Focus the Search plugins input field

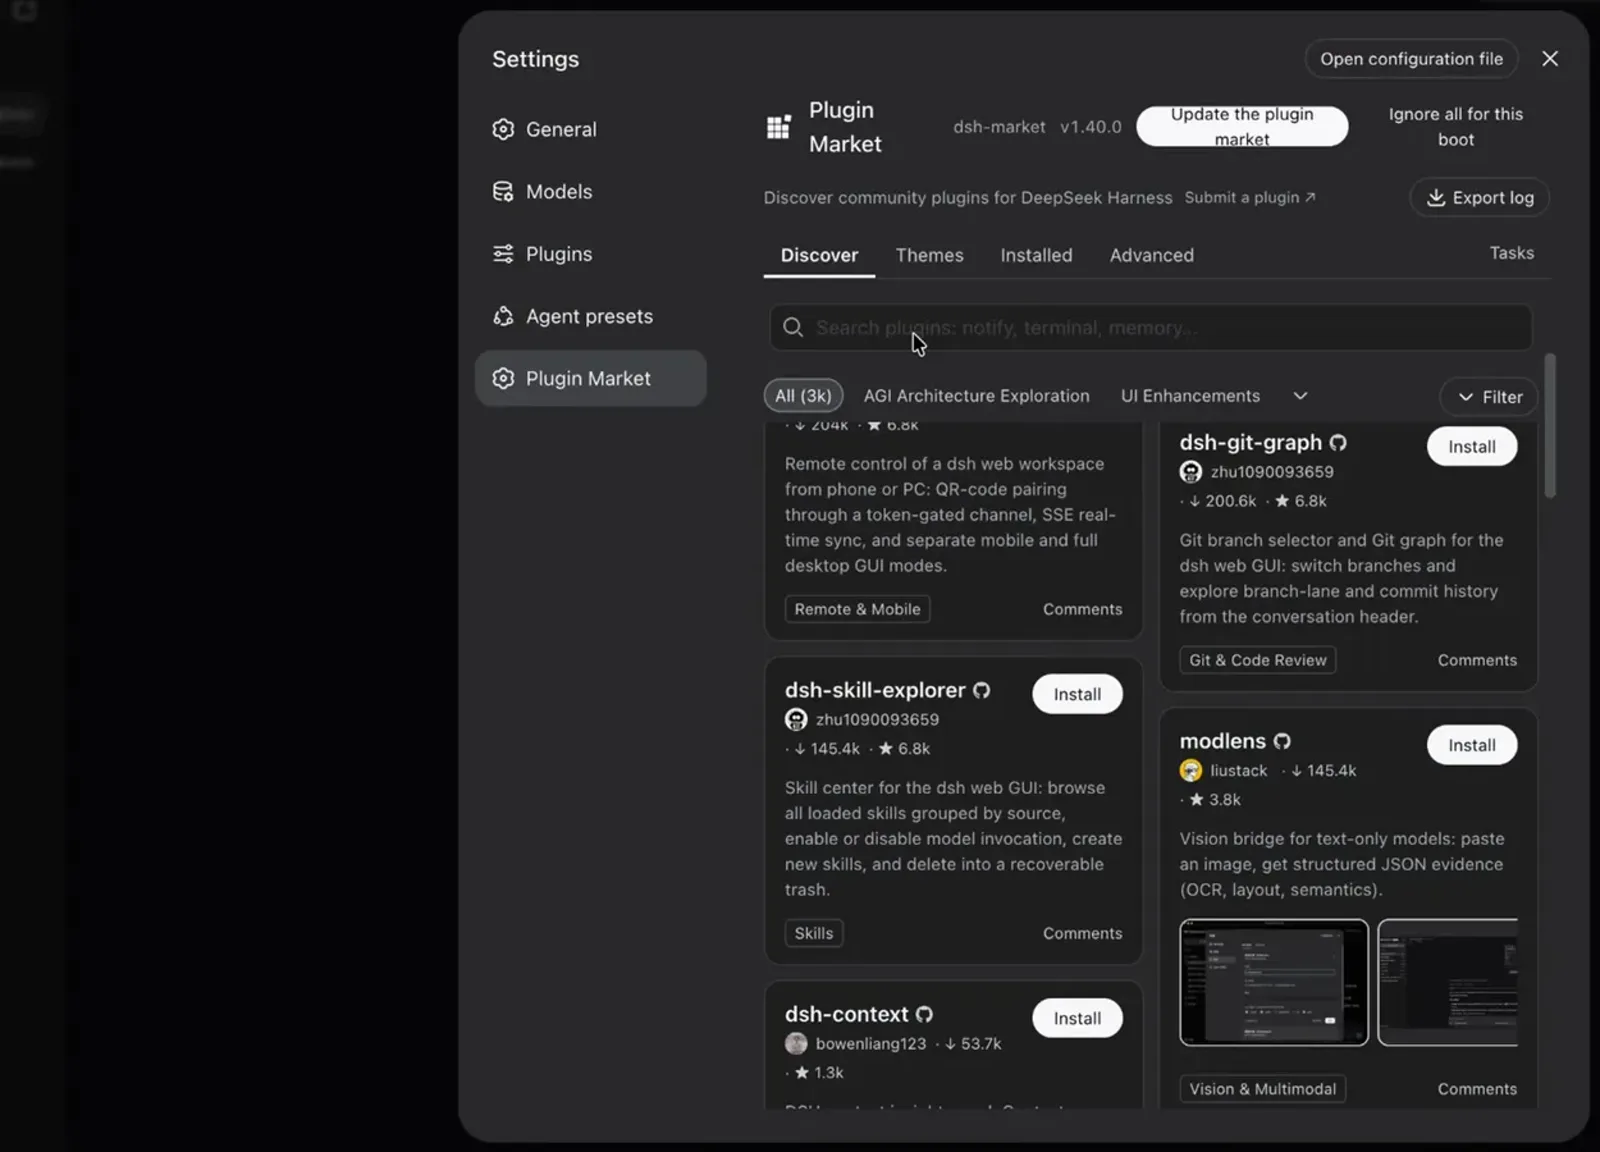coord(1150,327)
